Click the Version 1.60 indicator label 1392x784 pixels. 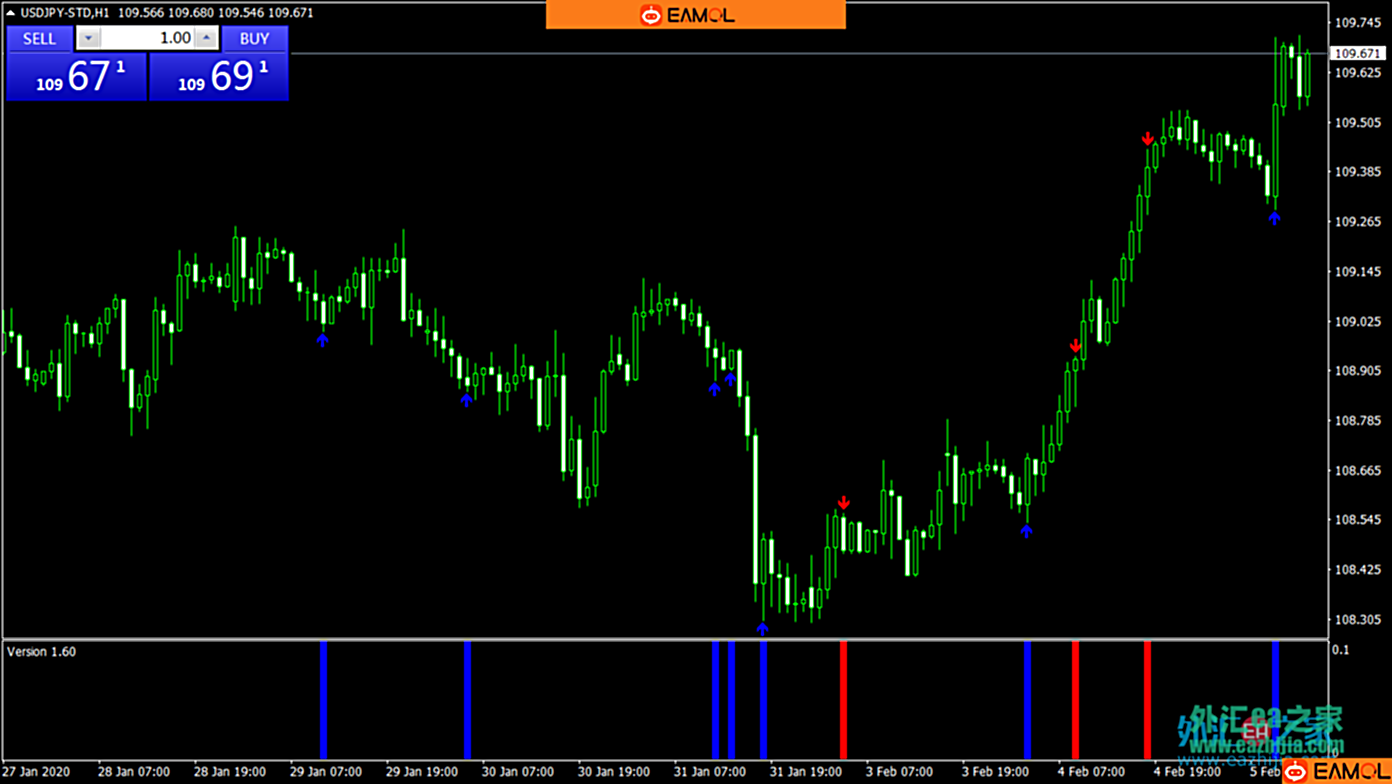coord(41,652)
